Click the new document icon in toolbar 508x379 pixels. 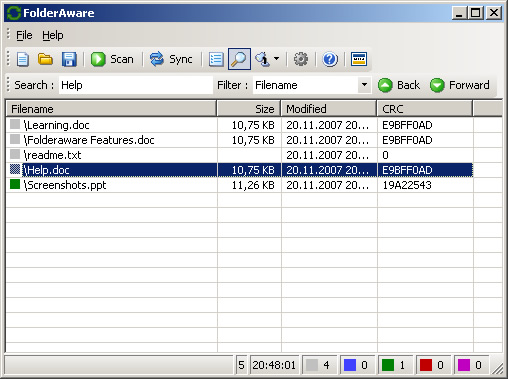(23, 59)
